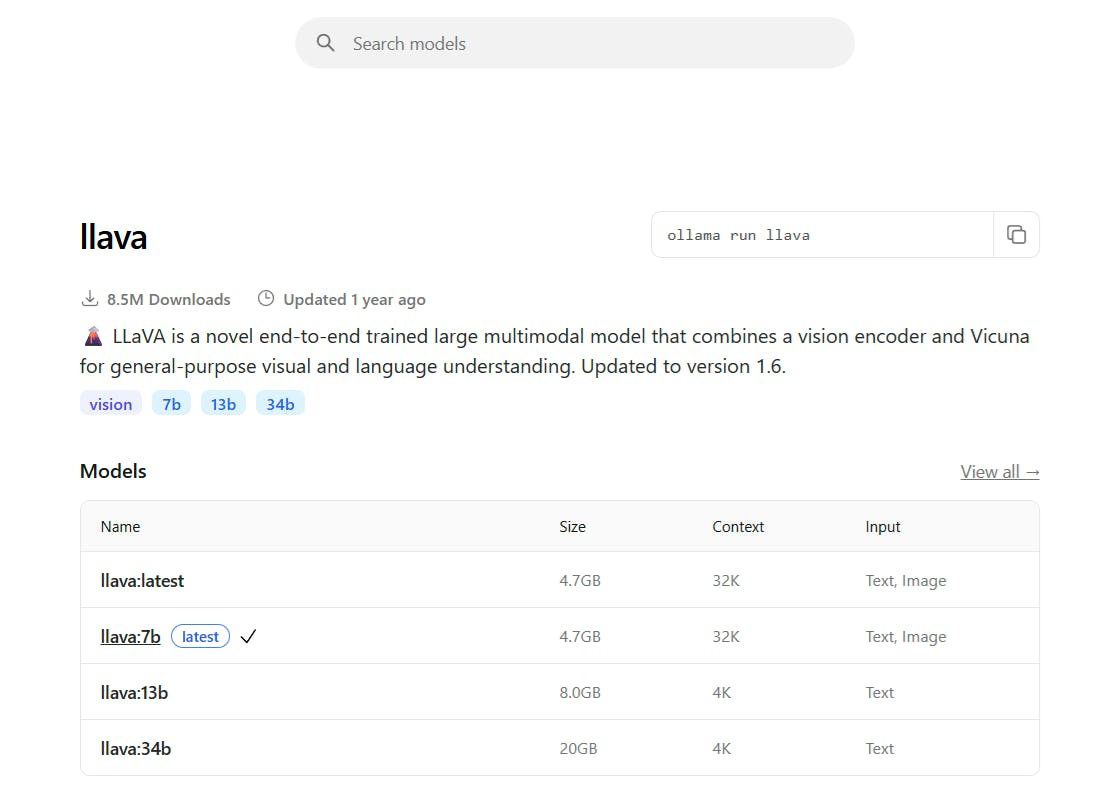The width and height of the screenshot is (1116, 800).
Task: Click the ollama run llava command box
Action: pos(820,235)
